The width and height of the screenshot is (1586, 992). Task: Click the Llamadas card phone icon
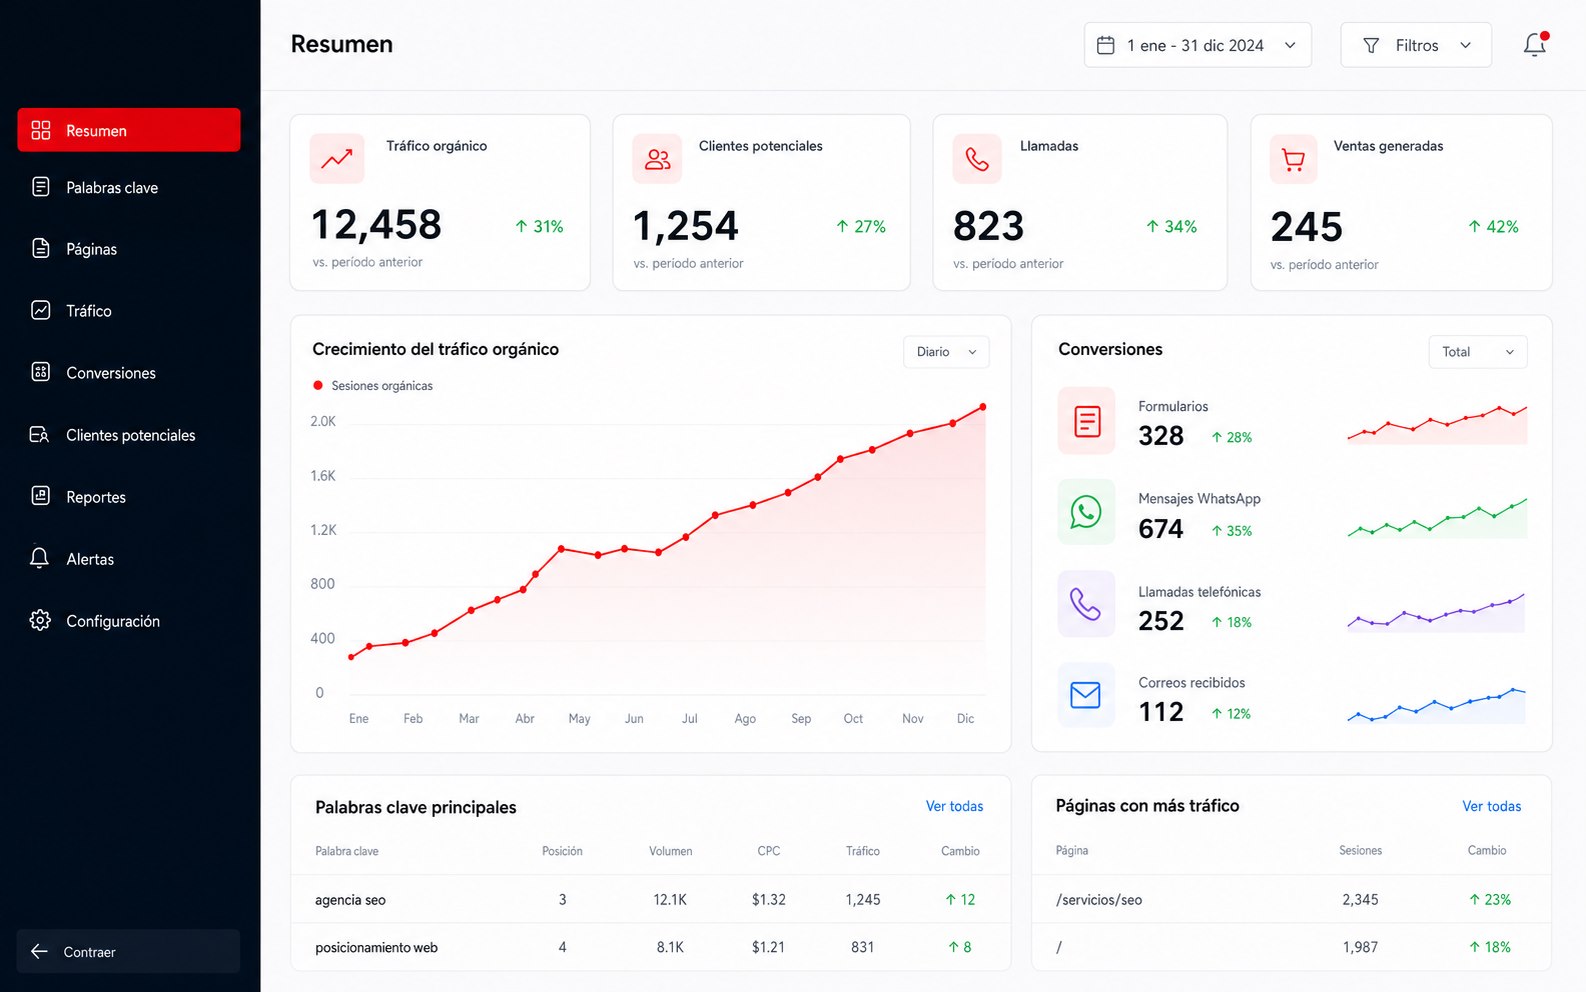[x=977, y=159]
